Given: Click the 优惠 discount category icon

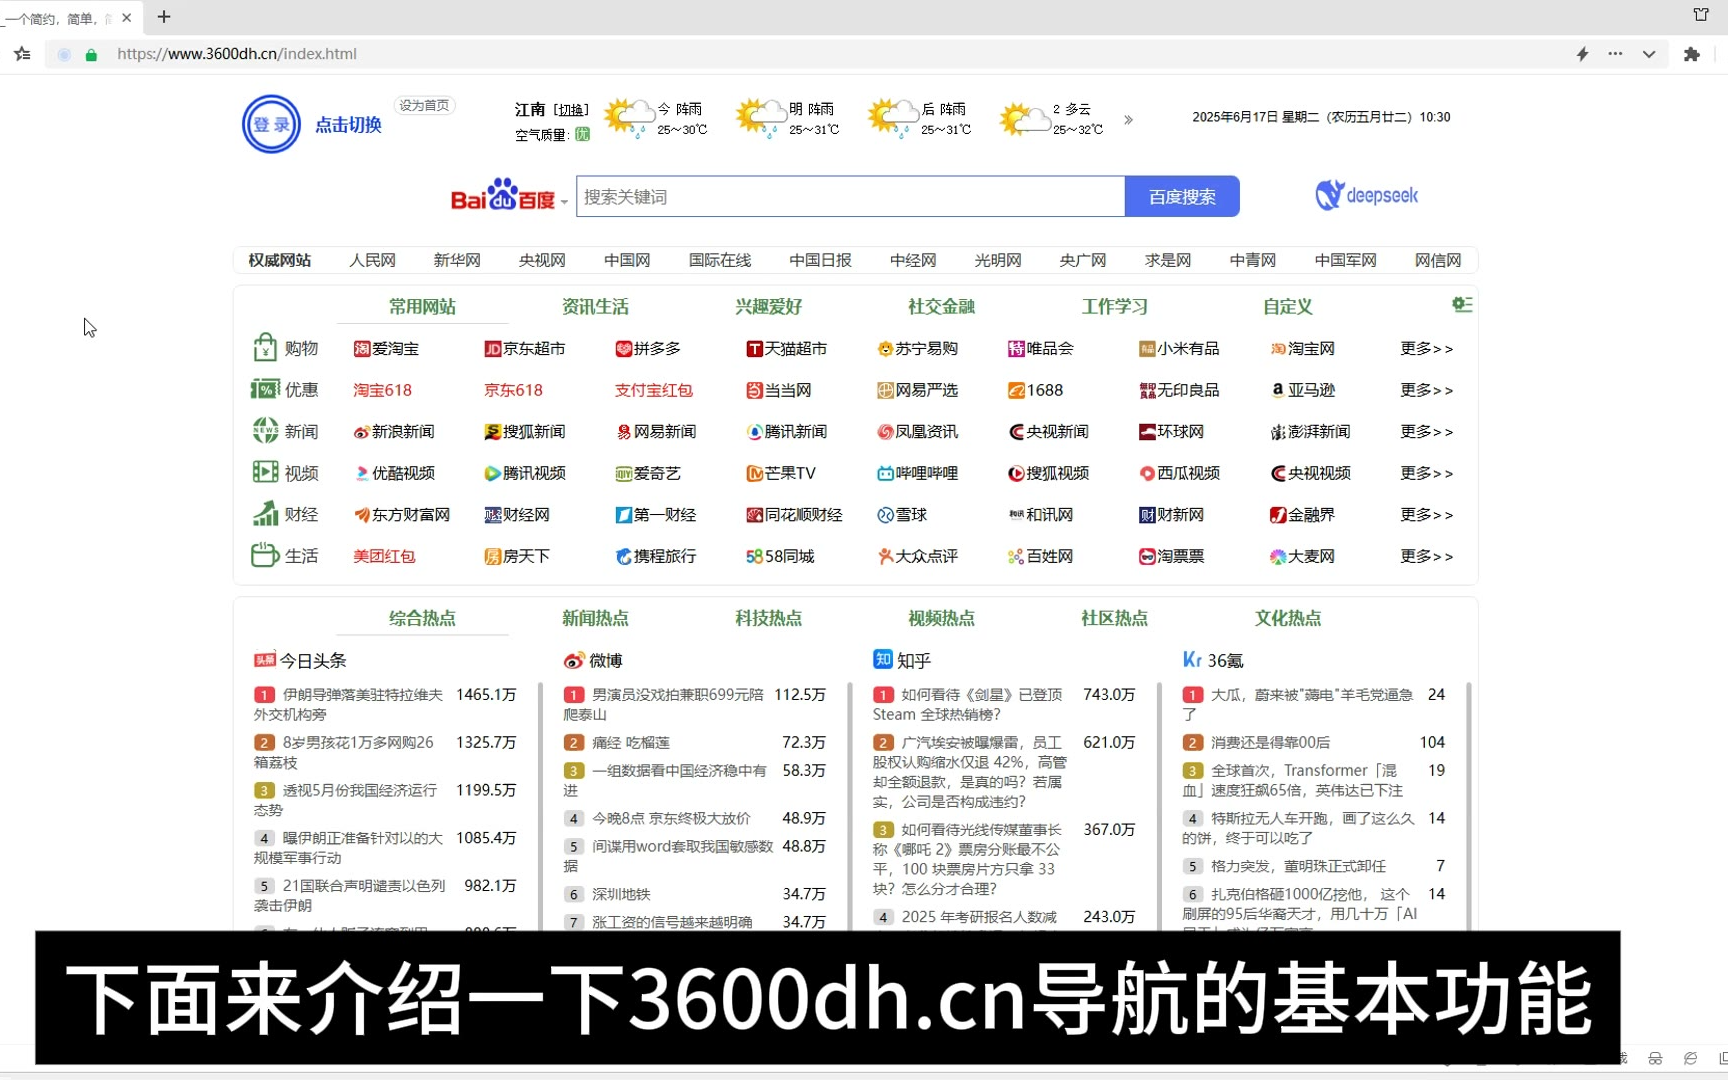Looking at the screenshot, I should [264, 389].
